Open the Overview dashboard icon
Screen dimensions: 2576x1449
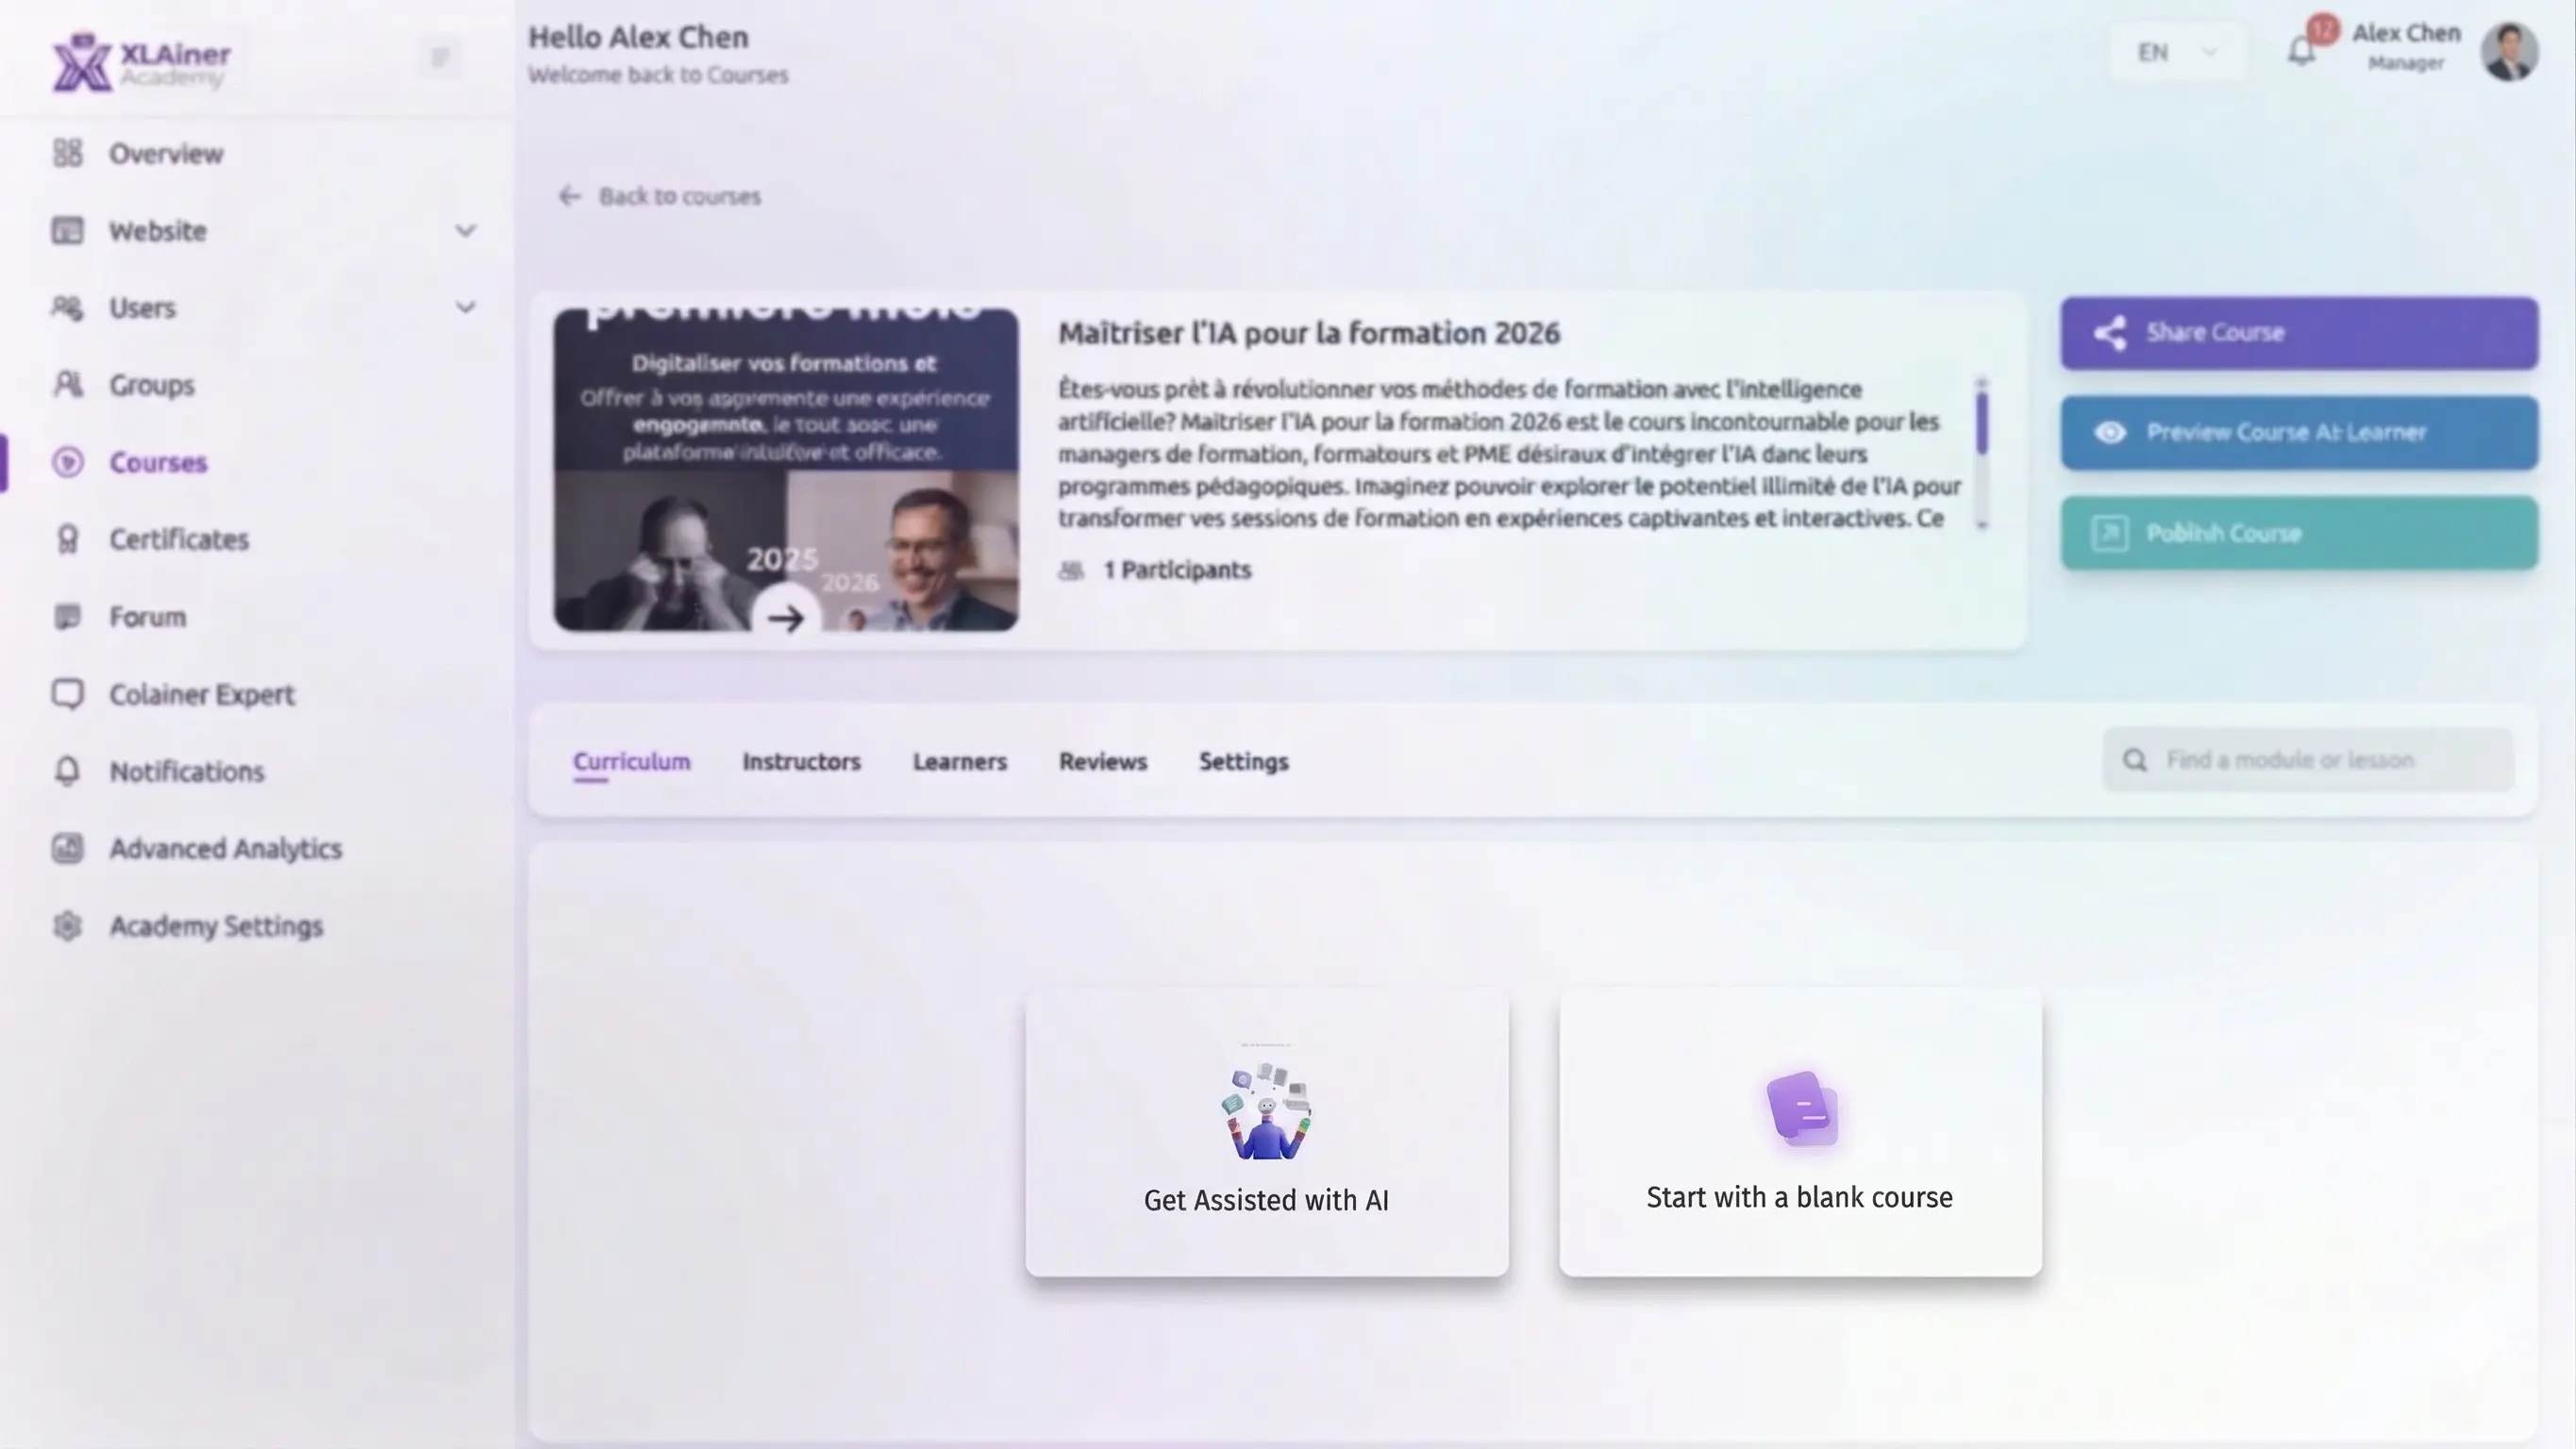point(67,153)
